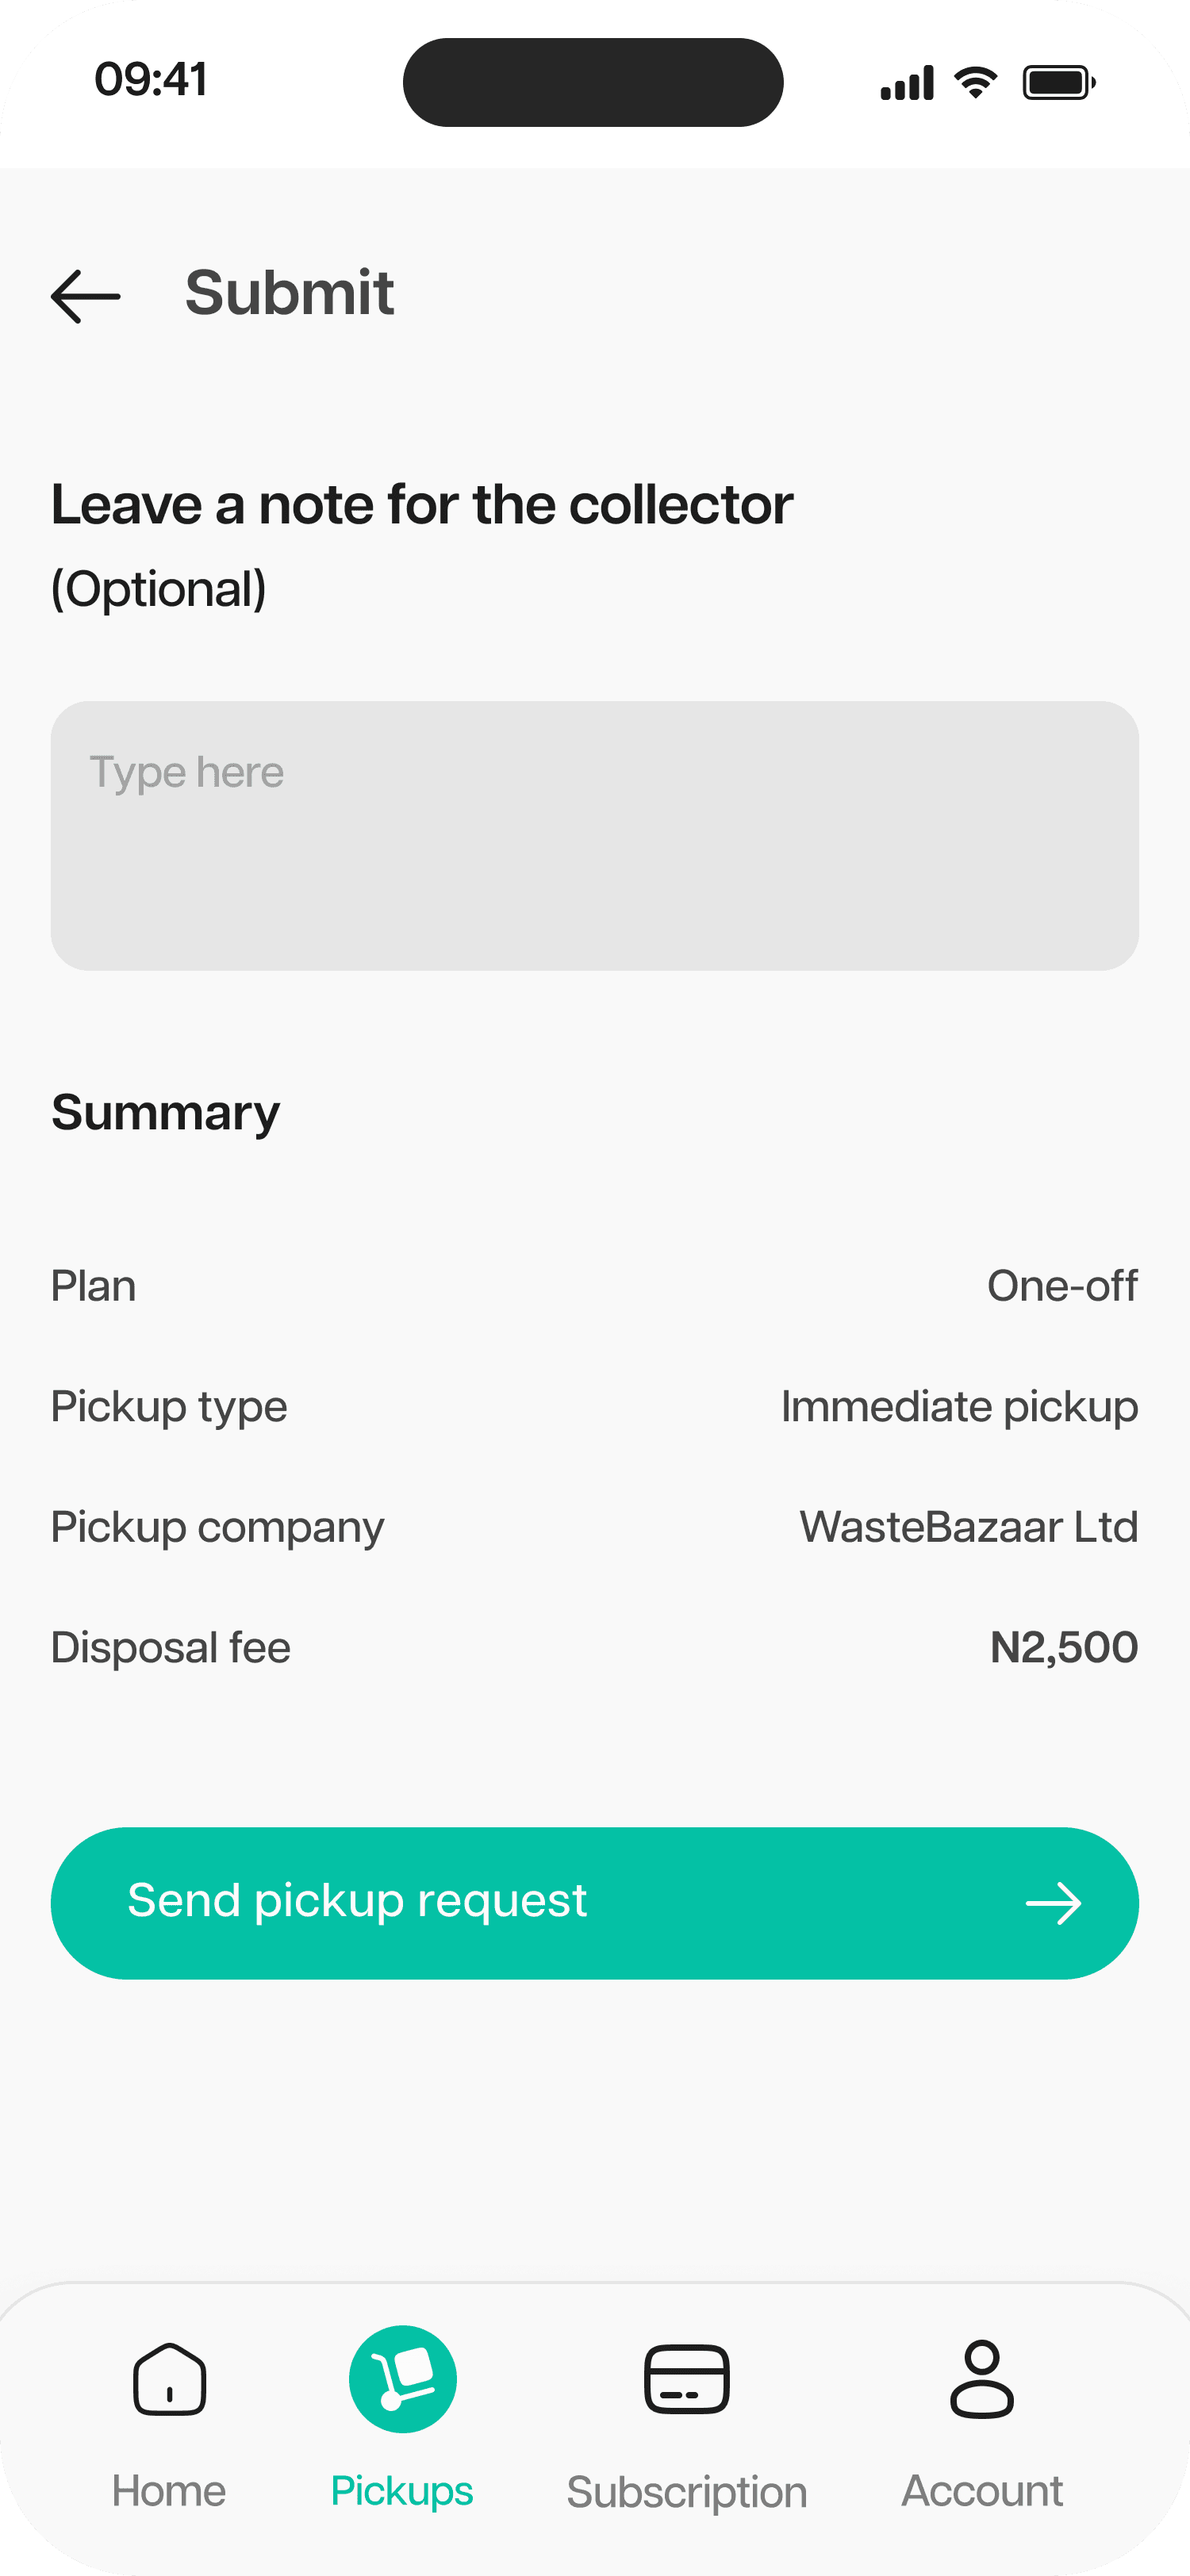Click the N2,500 disposal fee amount

coord(1064,1647)
